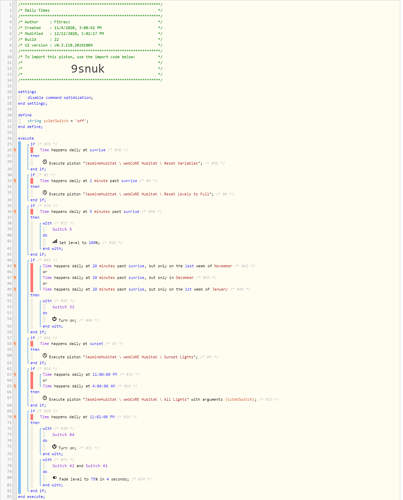The width and height of the screenshot is (403, 500).
Task: Select the red condition bar beside the 11:02:00 PM line
Action: [x=32, y=417]
